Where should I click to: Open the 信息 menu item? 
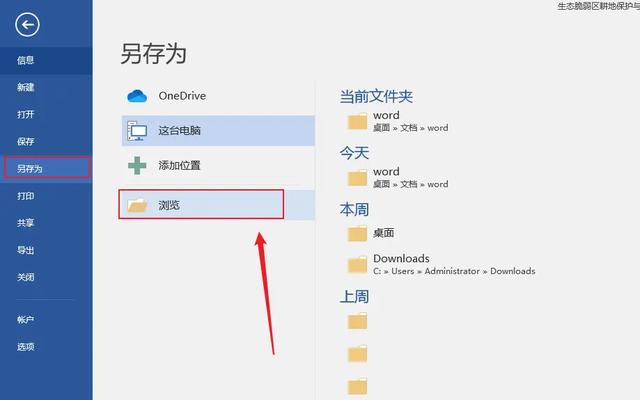click(25, 60)
